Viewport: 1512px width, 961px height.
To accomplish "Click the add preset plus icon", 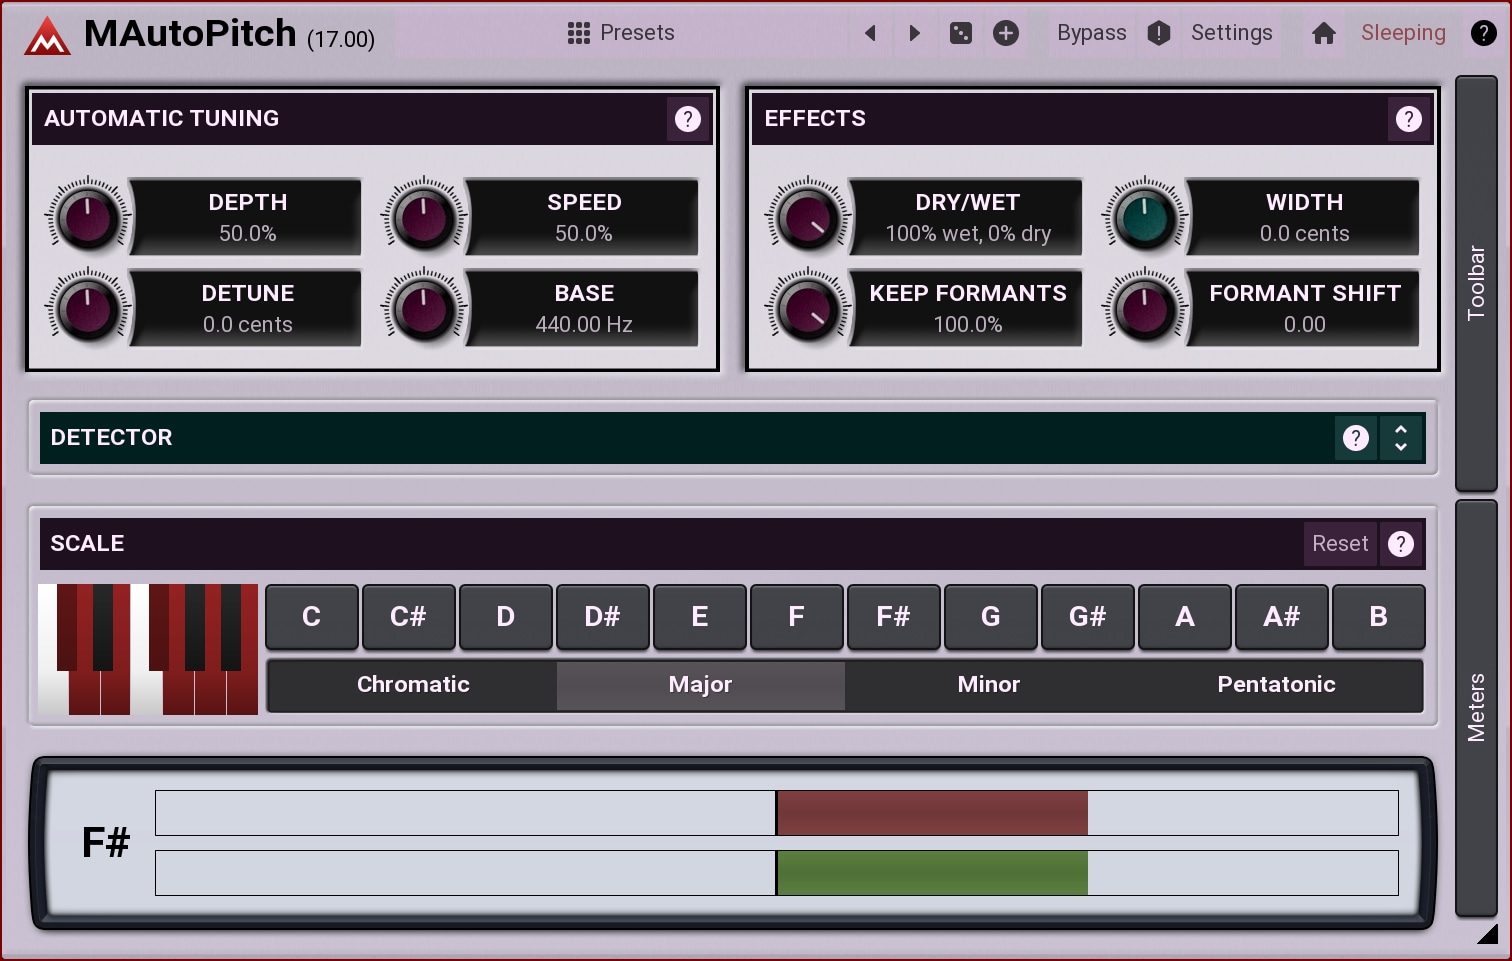I will coord(1006,33).
